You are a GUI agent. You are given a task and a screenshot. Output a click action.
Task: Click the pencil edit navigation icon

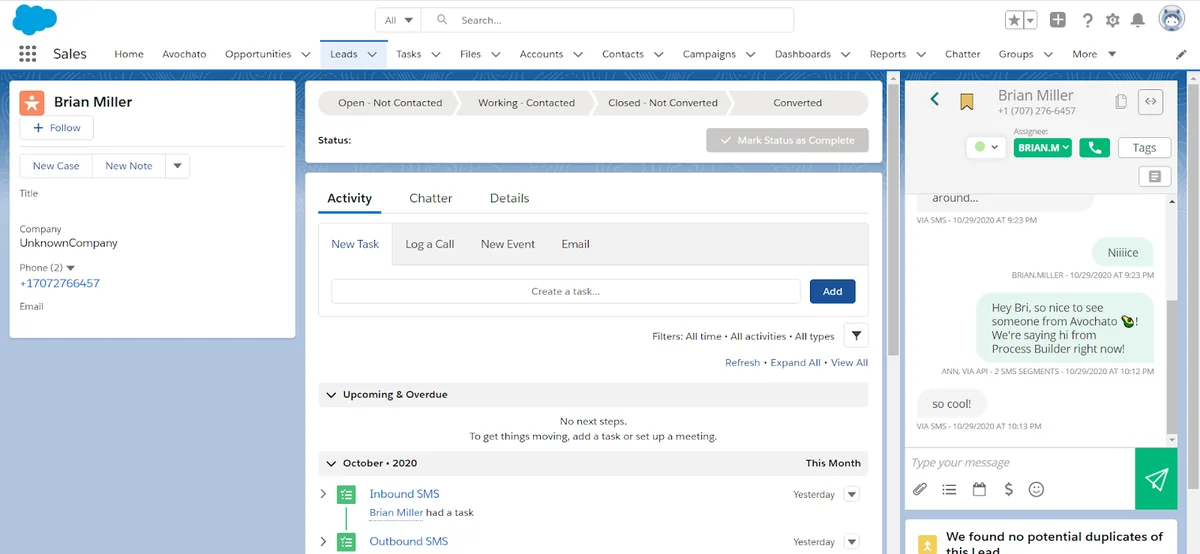click(1181, 54)
